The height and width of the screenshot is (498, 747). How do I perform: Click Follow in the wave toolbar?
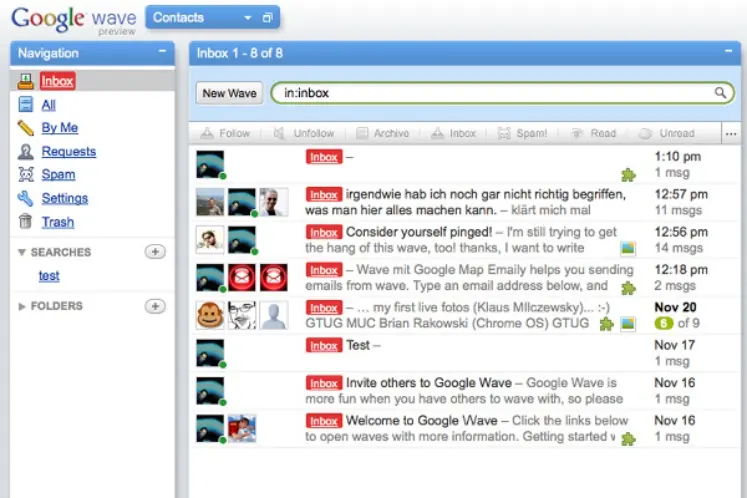225,133
